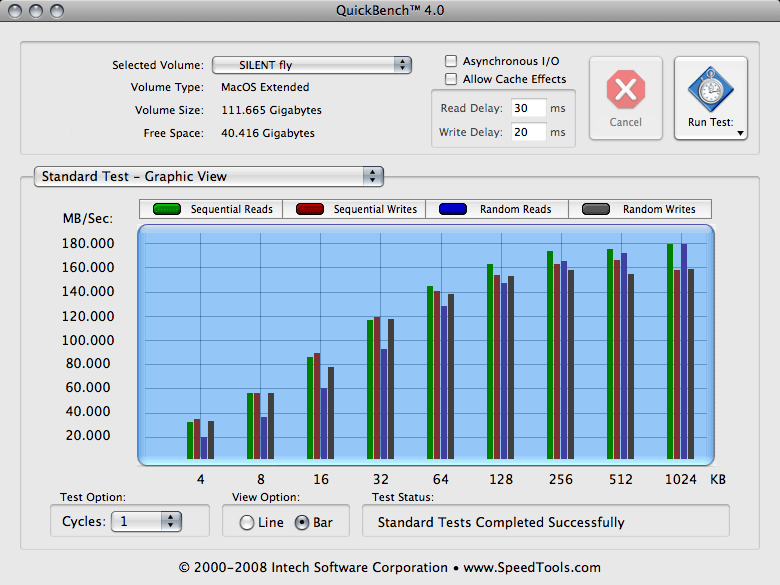Screen dimensions: 780x585
Task: Click the 1024 KB sequential reads bar
Action: point(671,353)
